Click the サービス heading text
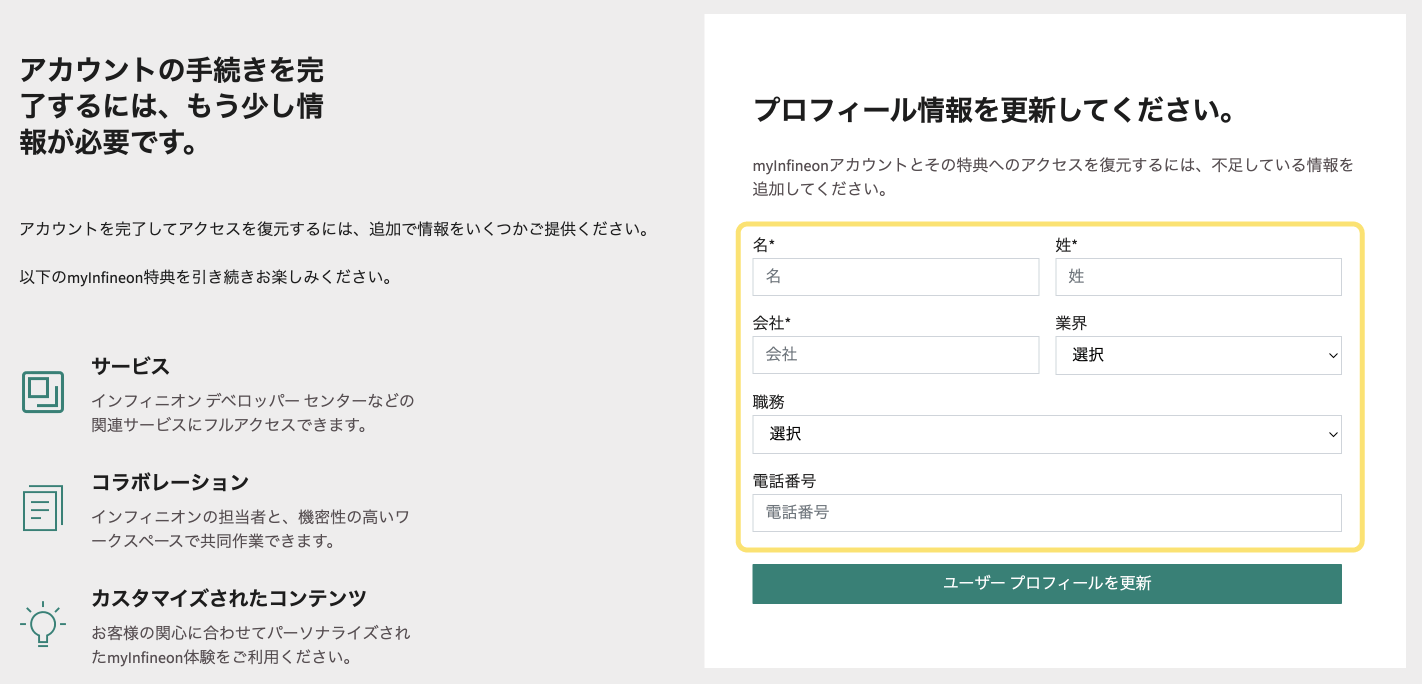This screenshot has height=684, width=1422. 130,366
